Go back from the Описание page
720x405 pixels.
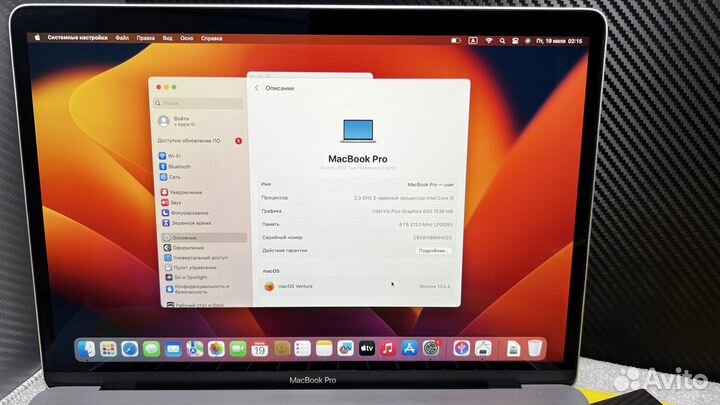257,88
